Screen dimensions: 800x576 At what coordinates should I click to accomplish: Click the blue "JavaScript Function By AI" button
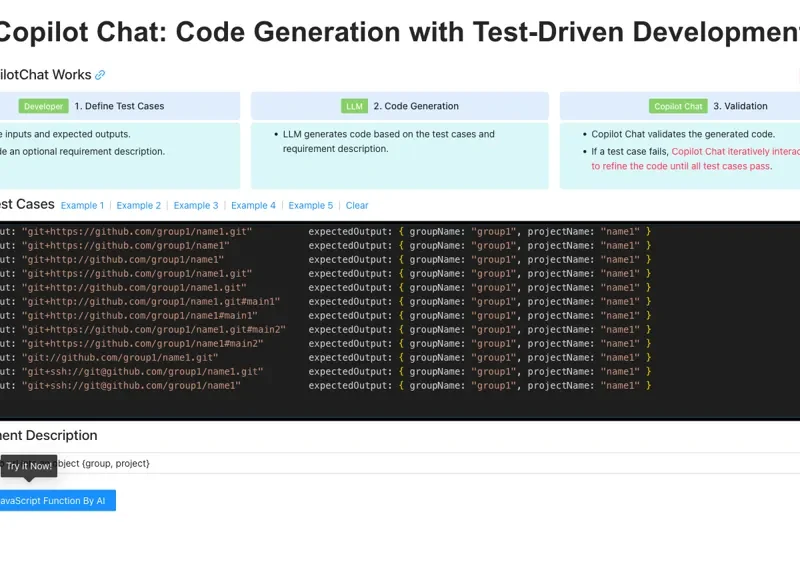58,500
